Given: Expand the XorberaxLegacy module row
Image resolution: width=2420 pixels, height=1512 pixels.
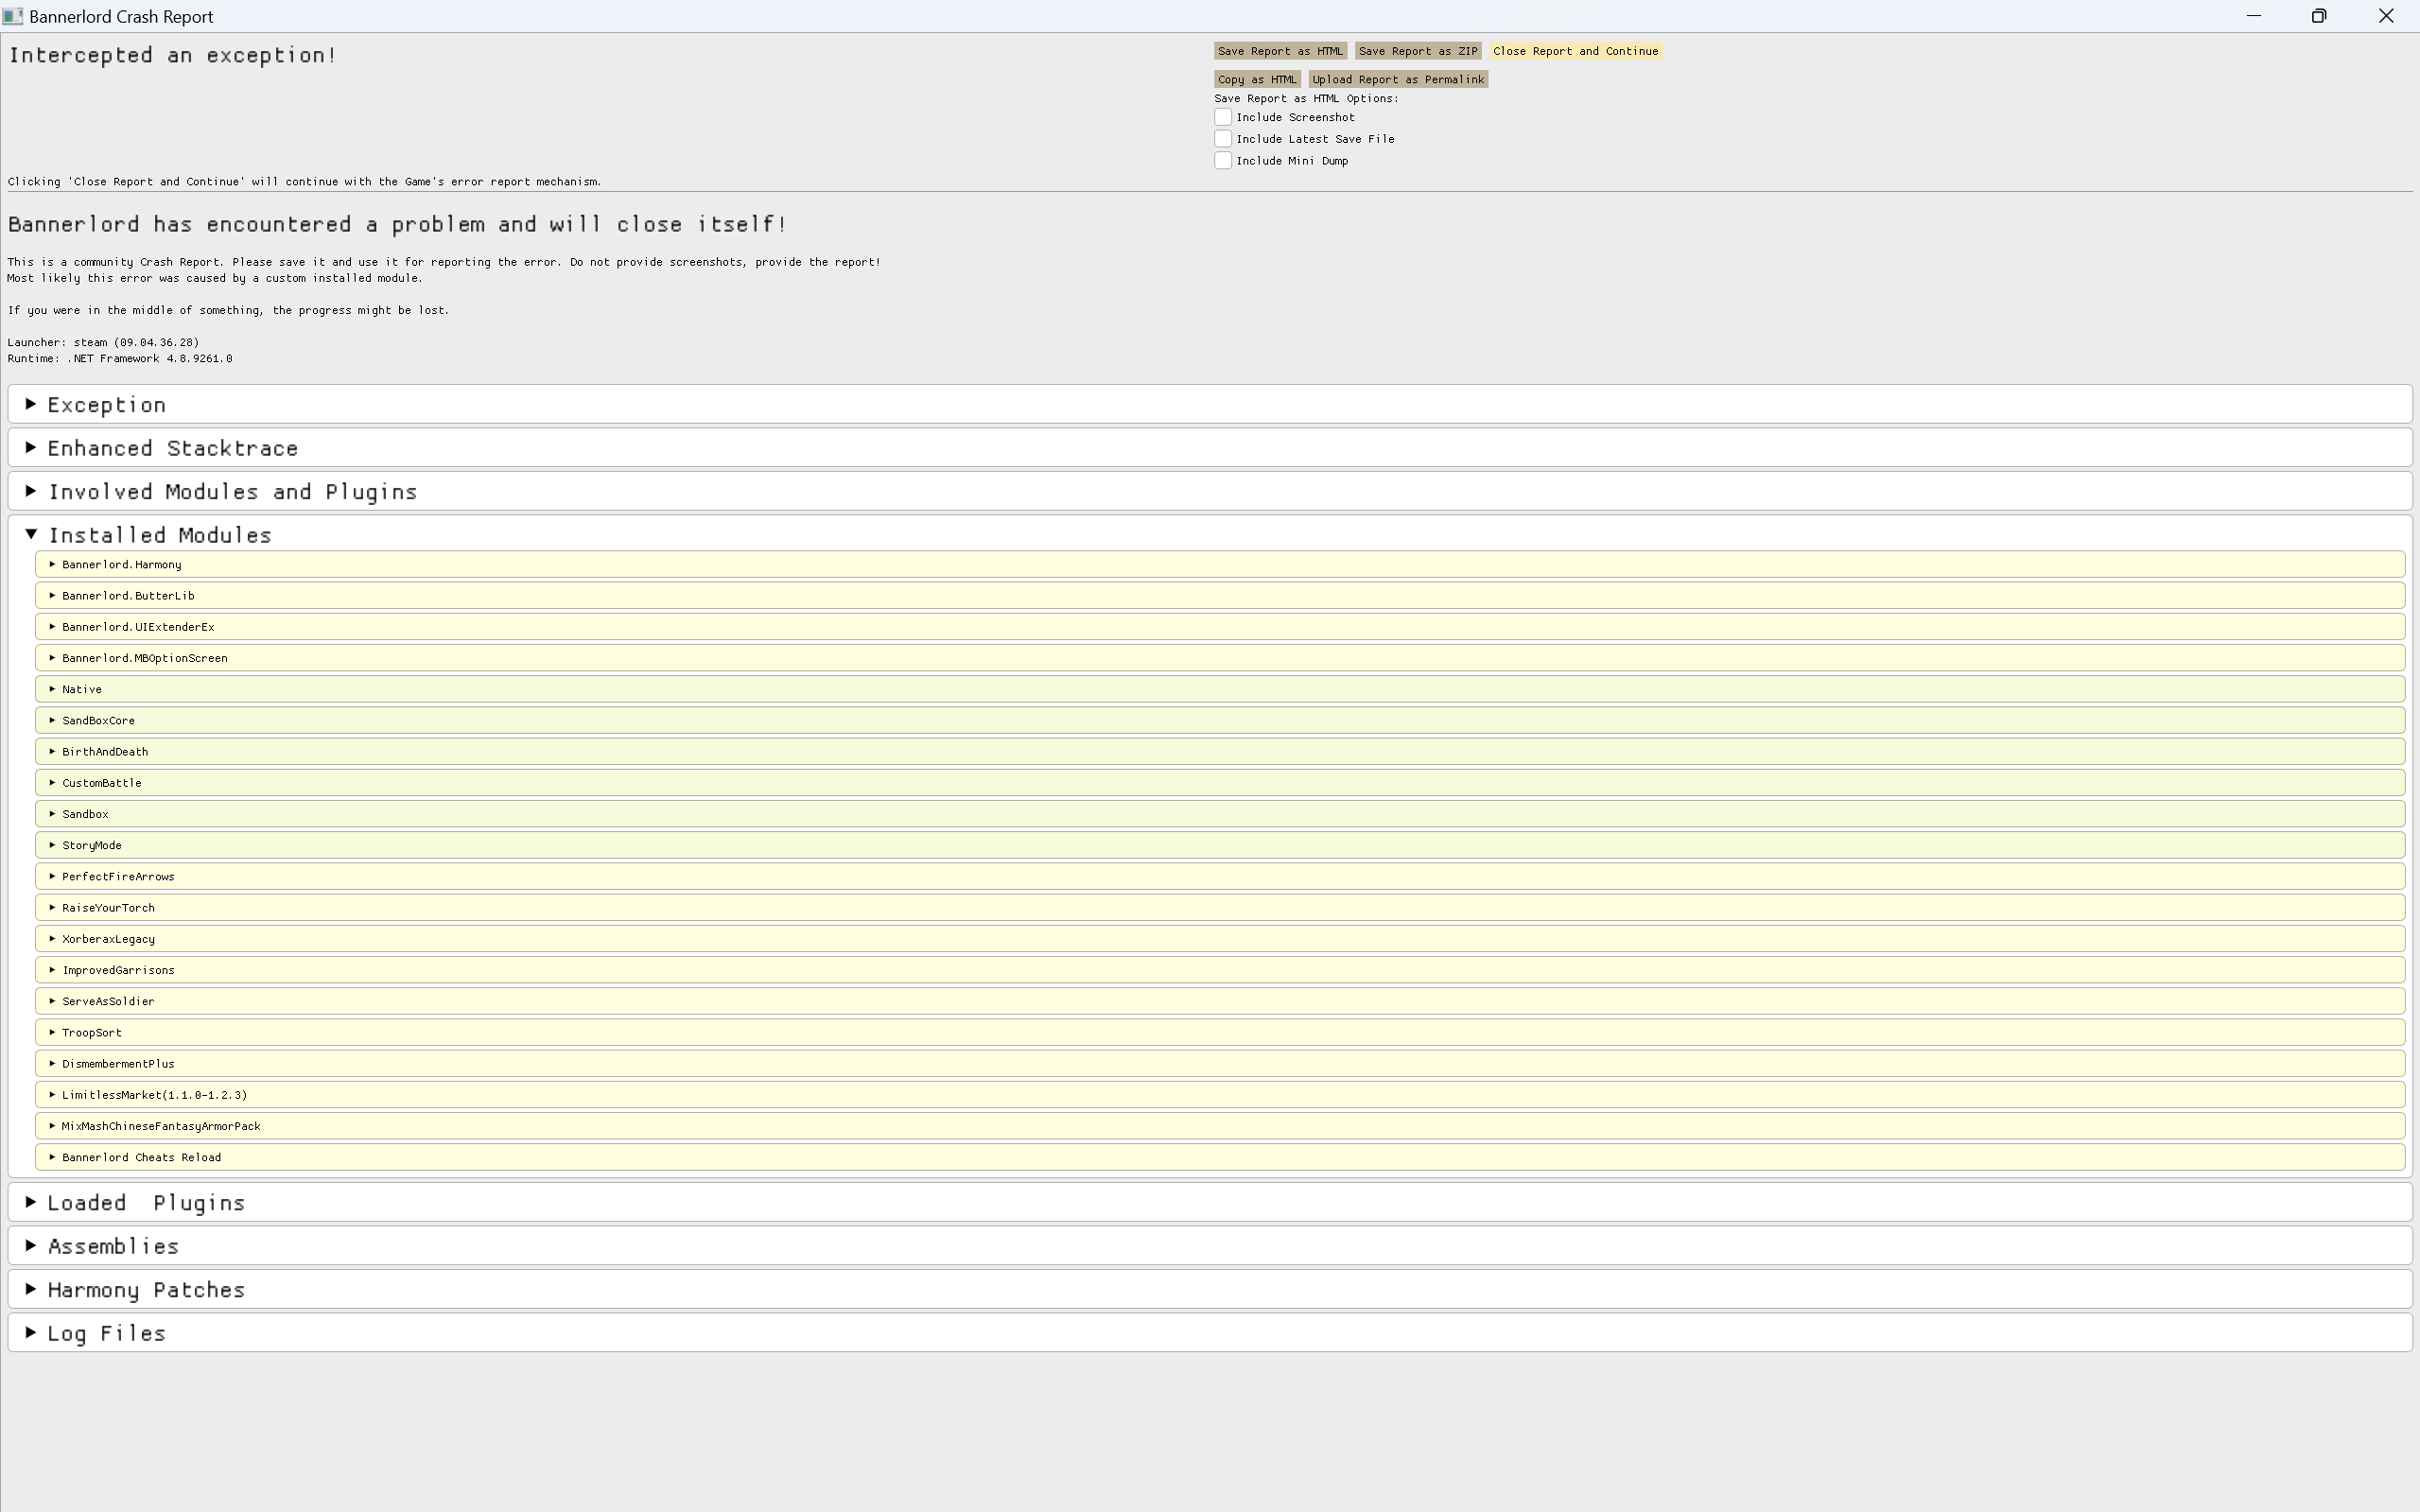Looking at the screenshot, I should (x=1220, y=939).
